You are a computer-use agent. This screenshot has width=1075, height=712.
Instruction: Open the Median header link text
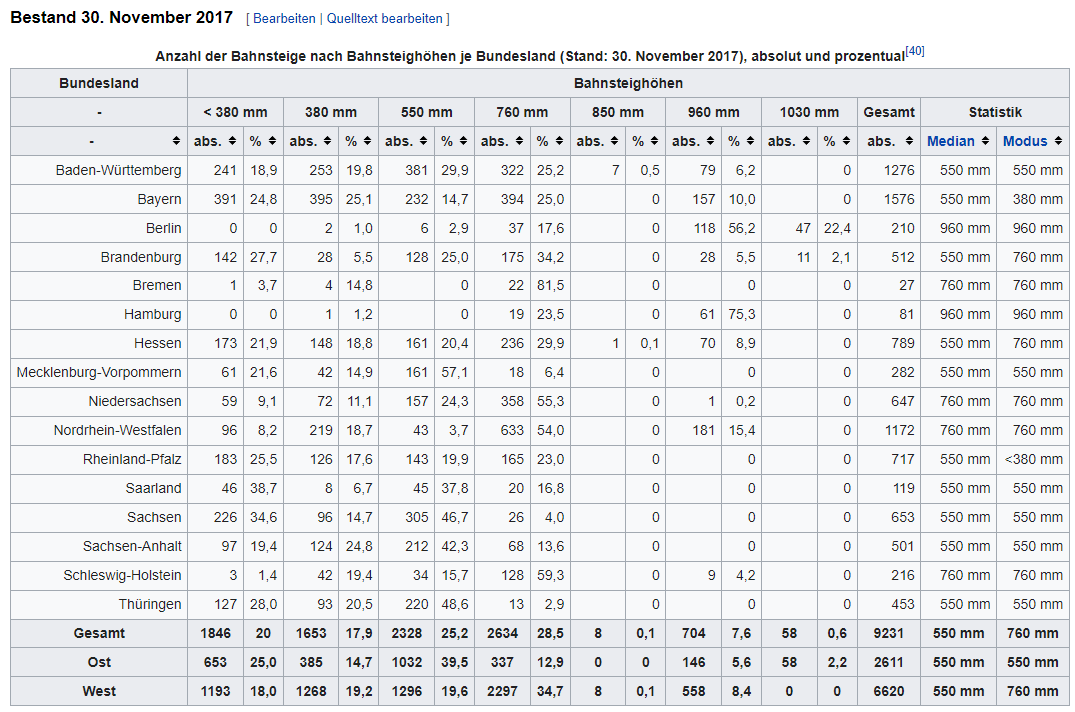click(x=950, y=141)
